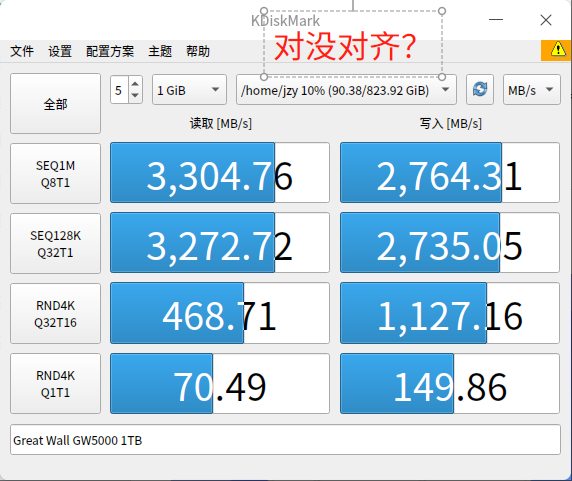Open the 主题 menu
572x481 pixels.
pos(160,51)
